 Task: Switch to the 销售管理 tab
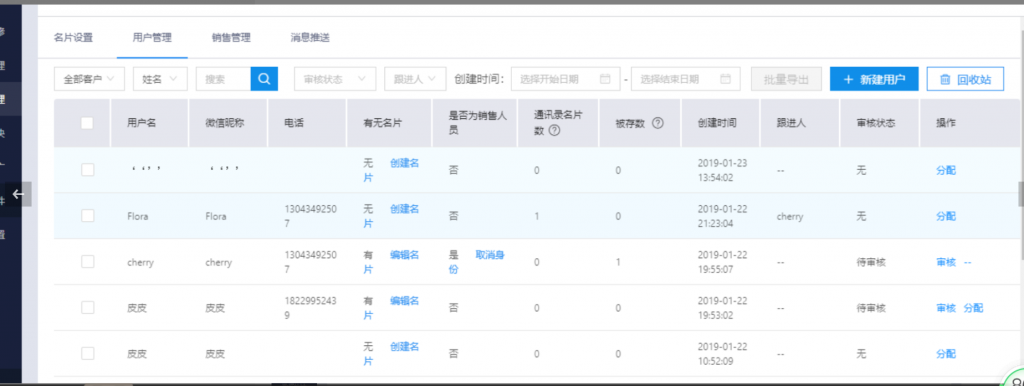coord(231,38)
